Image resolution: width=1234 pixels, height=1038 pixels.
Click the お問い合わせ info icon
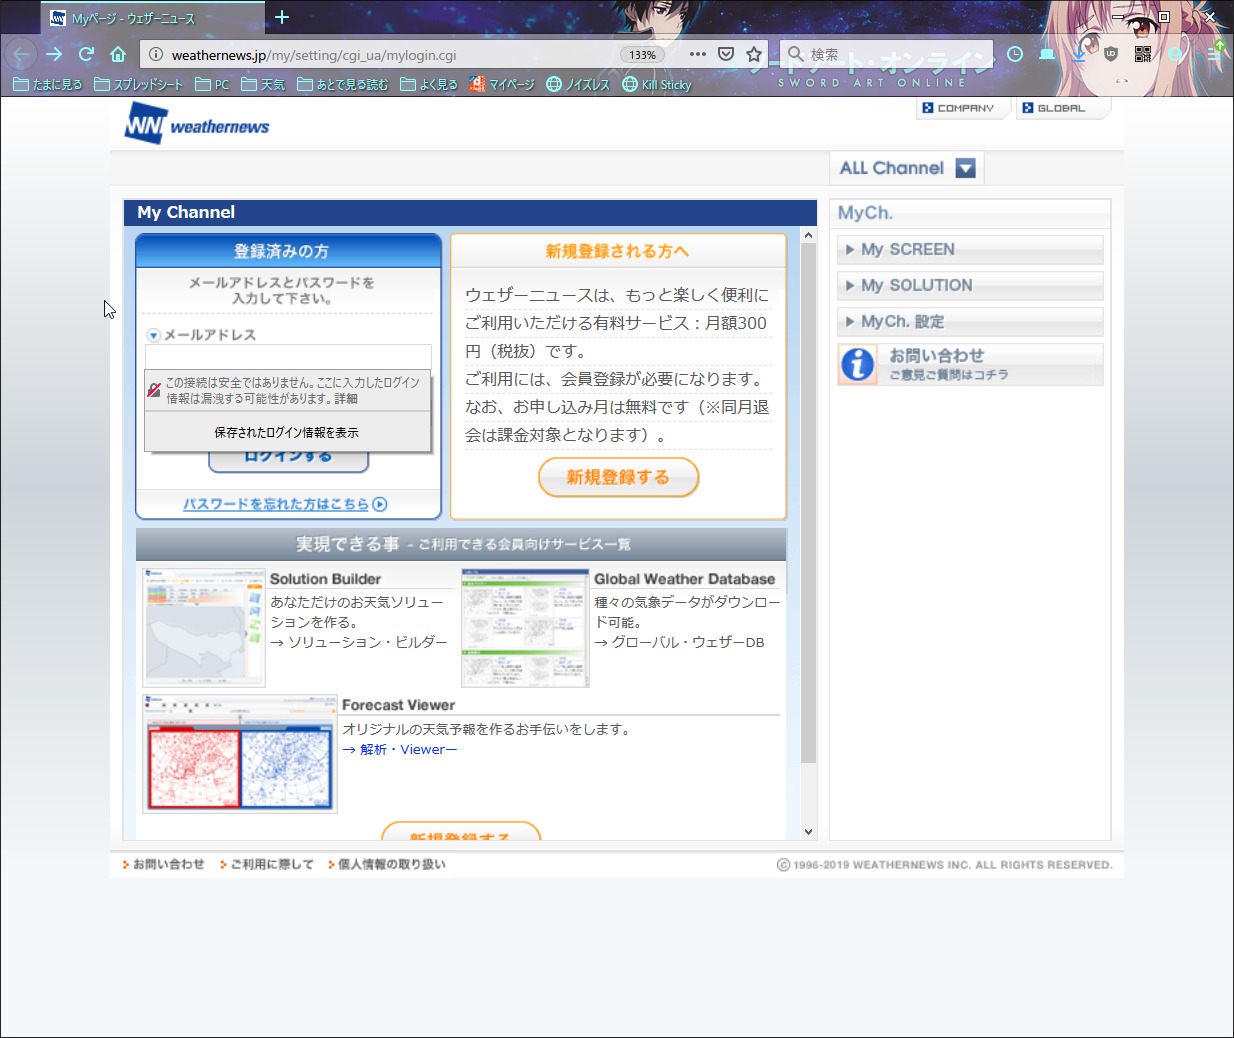coord(857,364)
